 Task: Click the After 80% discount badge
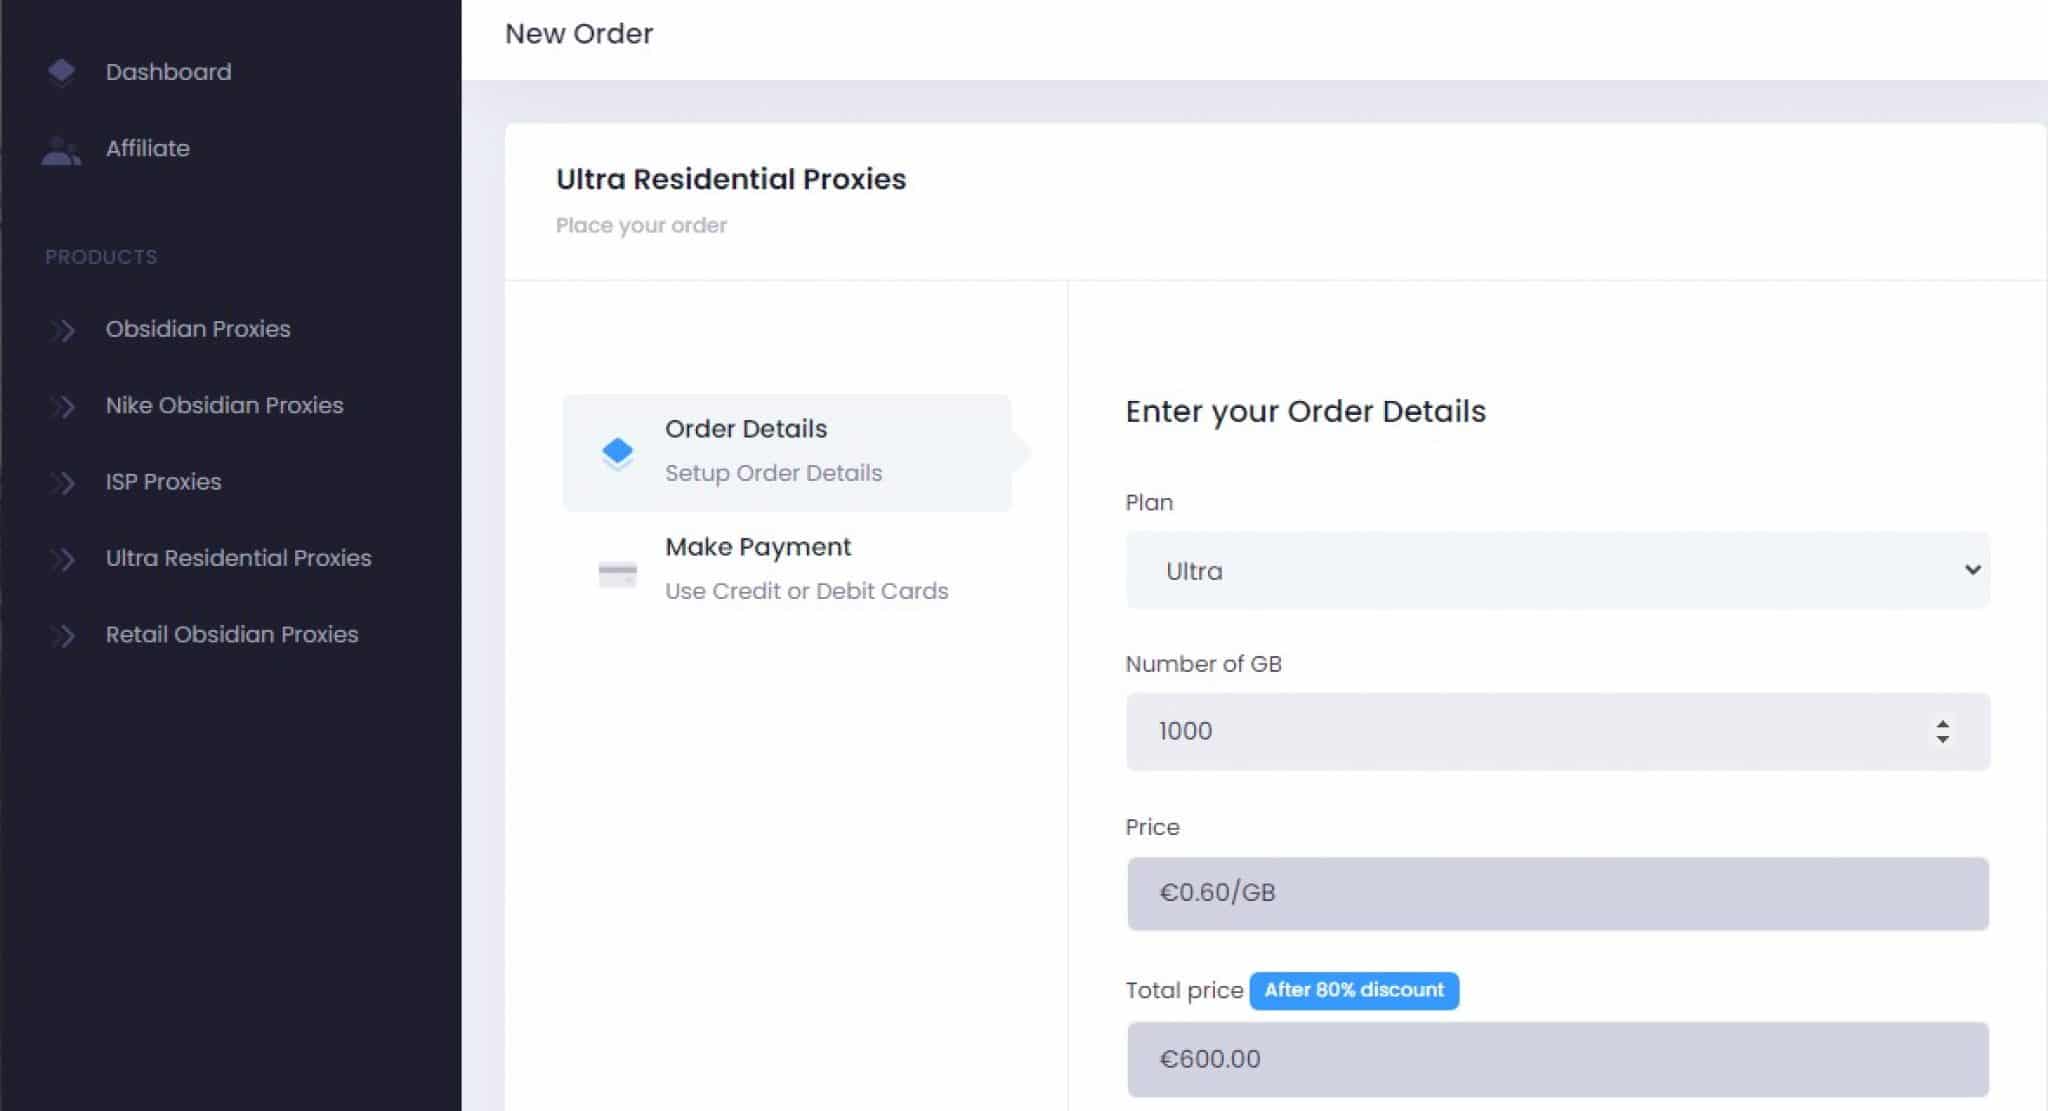pos(1354,990)
